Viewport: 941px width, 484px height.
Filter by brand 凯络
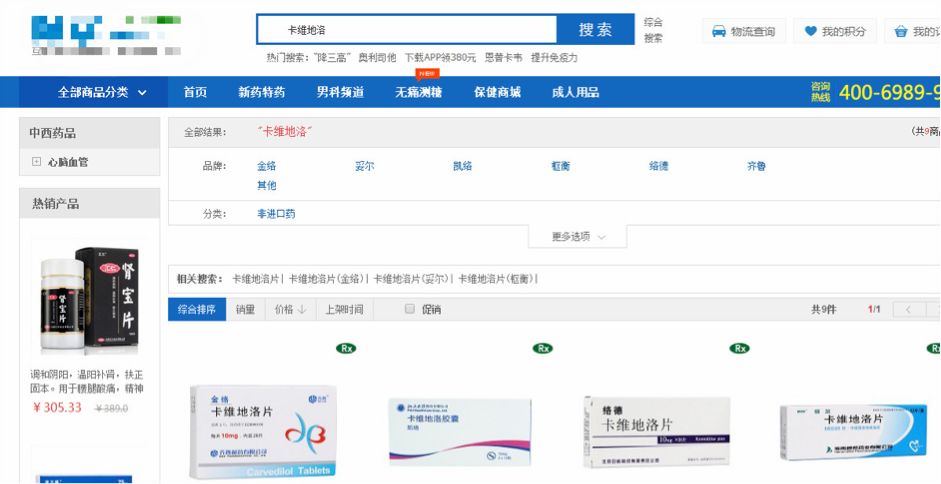click(x=462, y=166)
